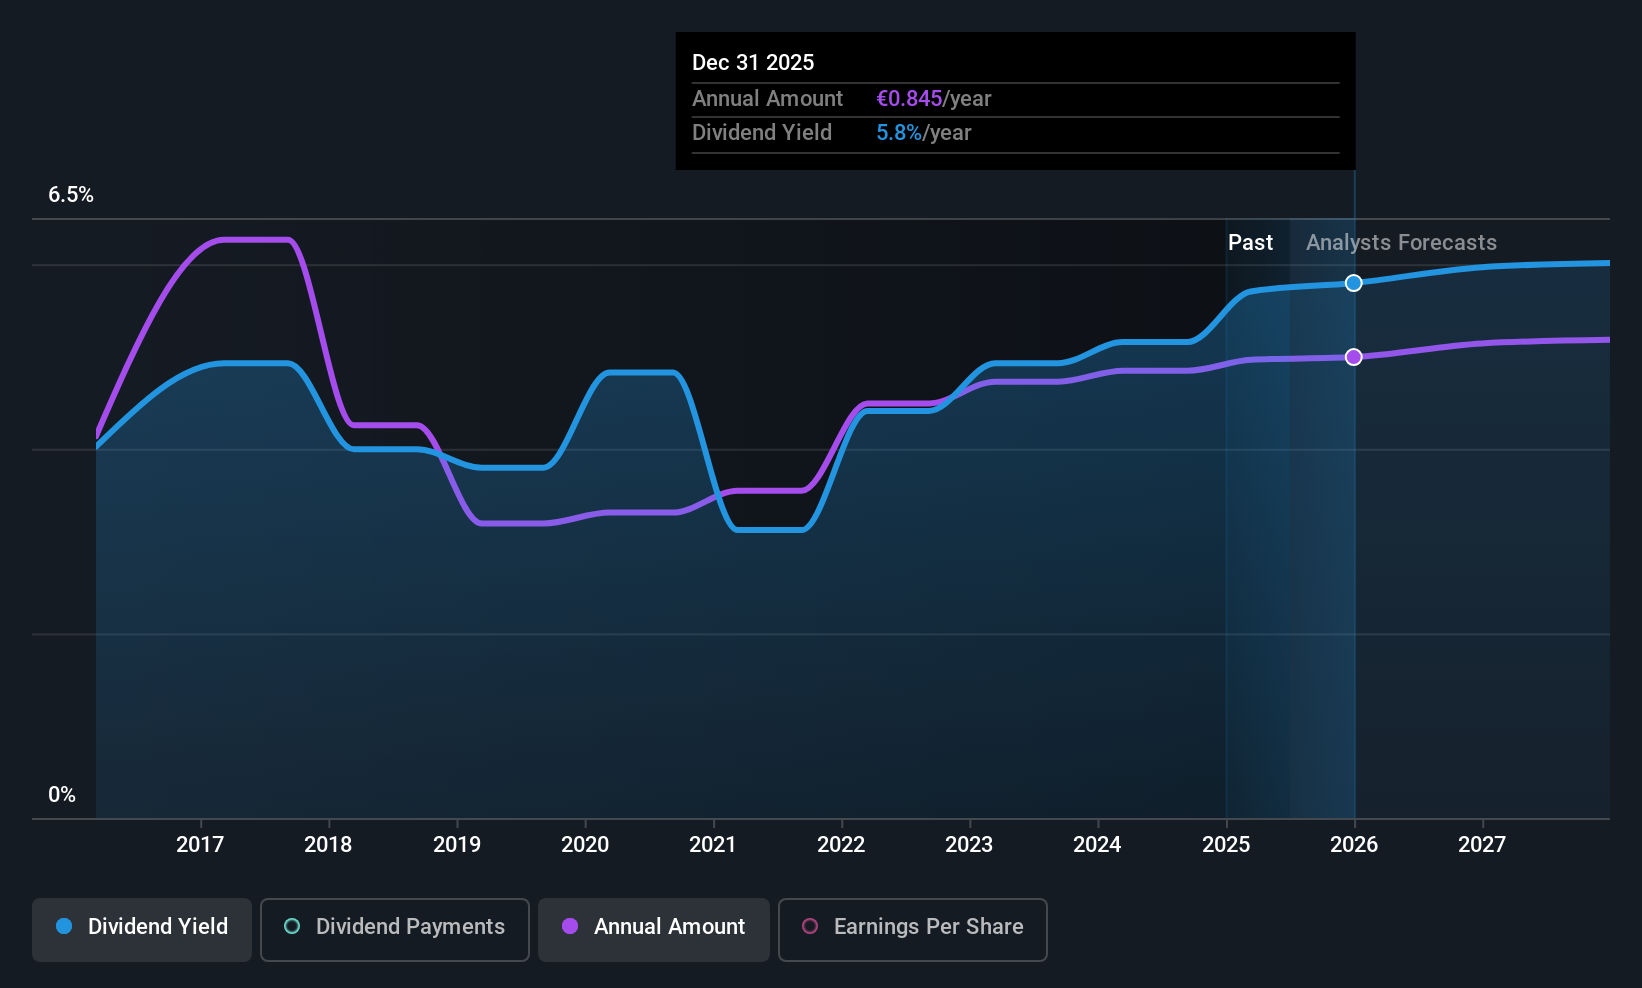Image resolution: width=1642 pixels, height=988 pixels.
Task: Click the 2024 x-axis label
Action: coord(1097,844)
